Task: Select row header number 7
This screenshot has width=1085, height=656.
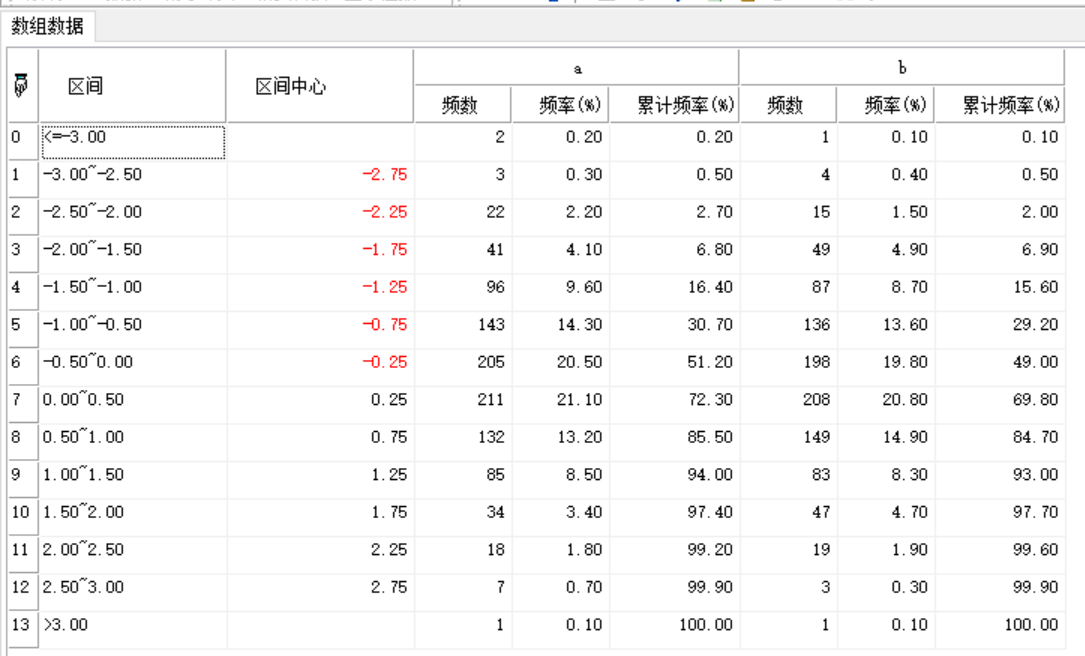Action: click(21, 400)
